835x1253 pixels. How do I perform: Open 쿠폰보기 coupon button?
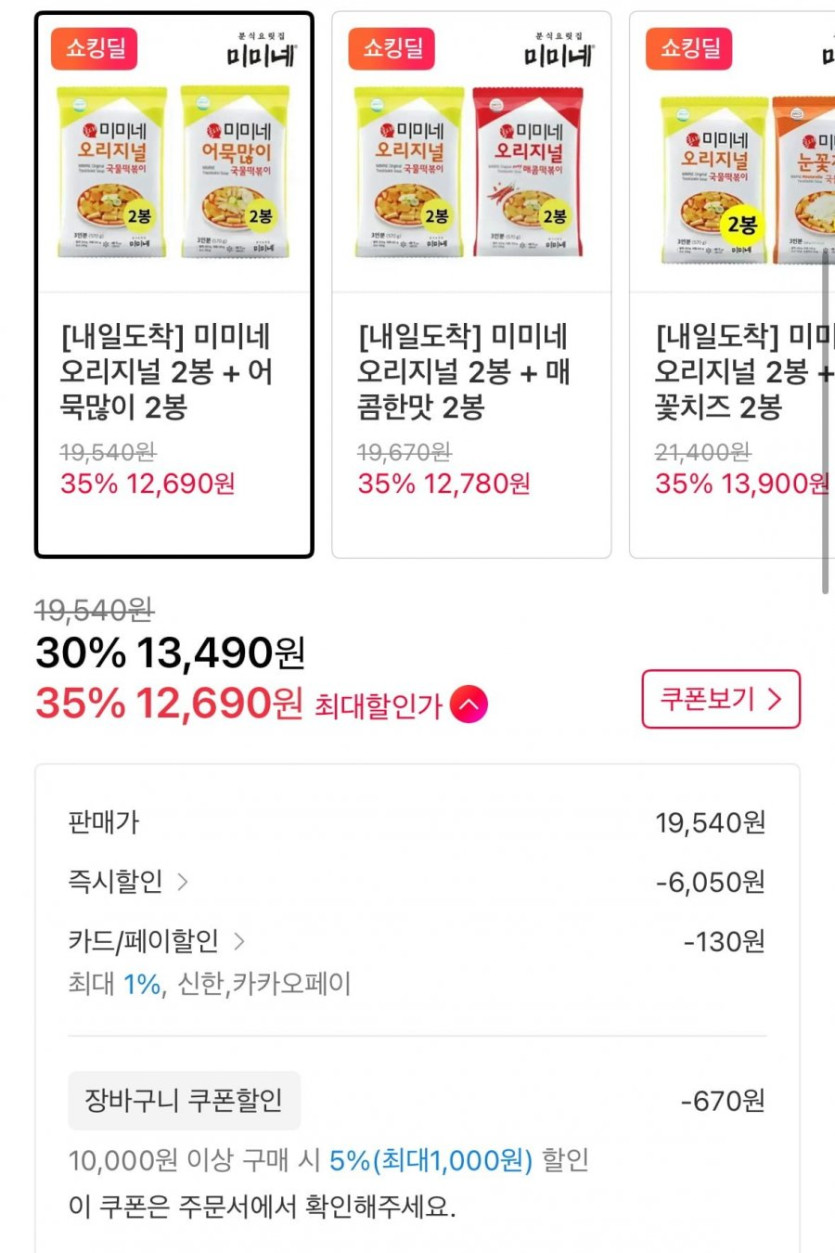click(x=720, y=699)
